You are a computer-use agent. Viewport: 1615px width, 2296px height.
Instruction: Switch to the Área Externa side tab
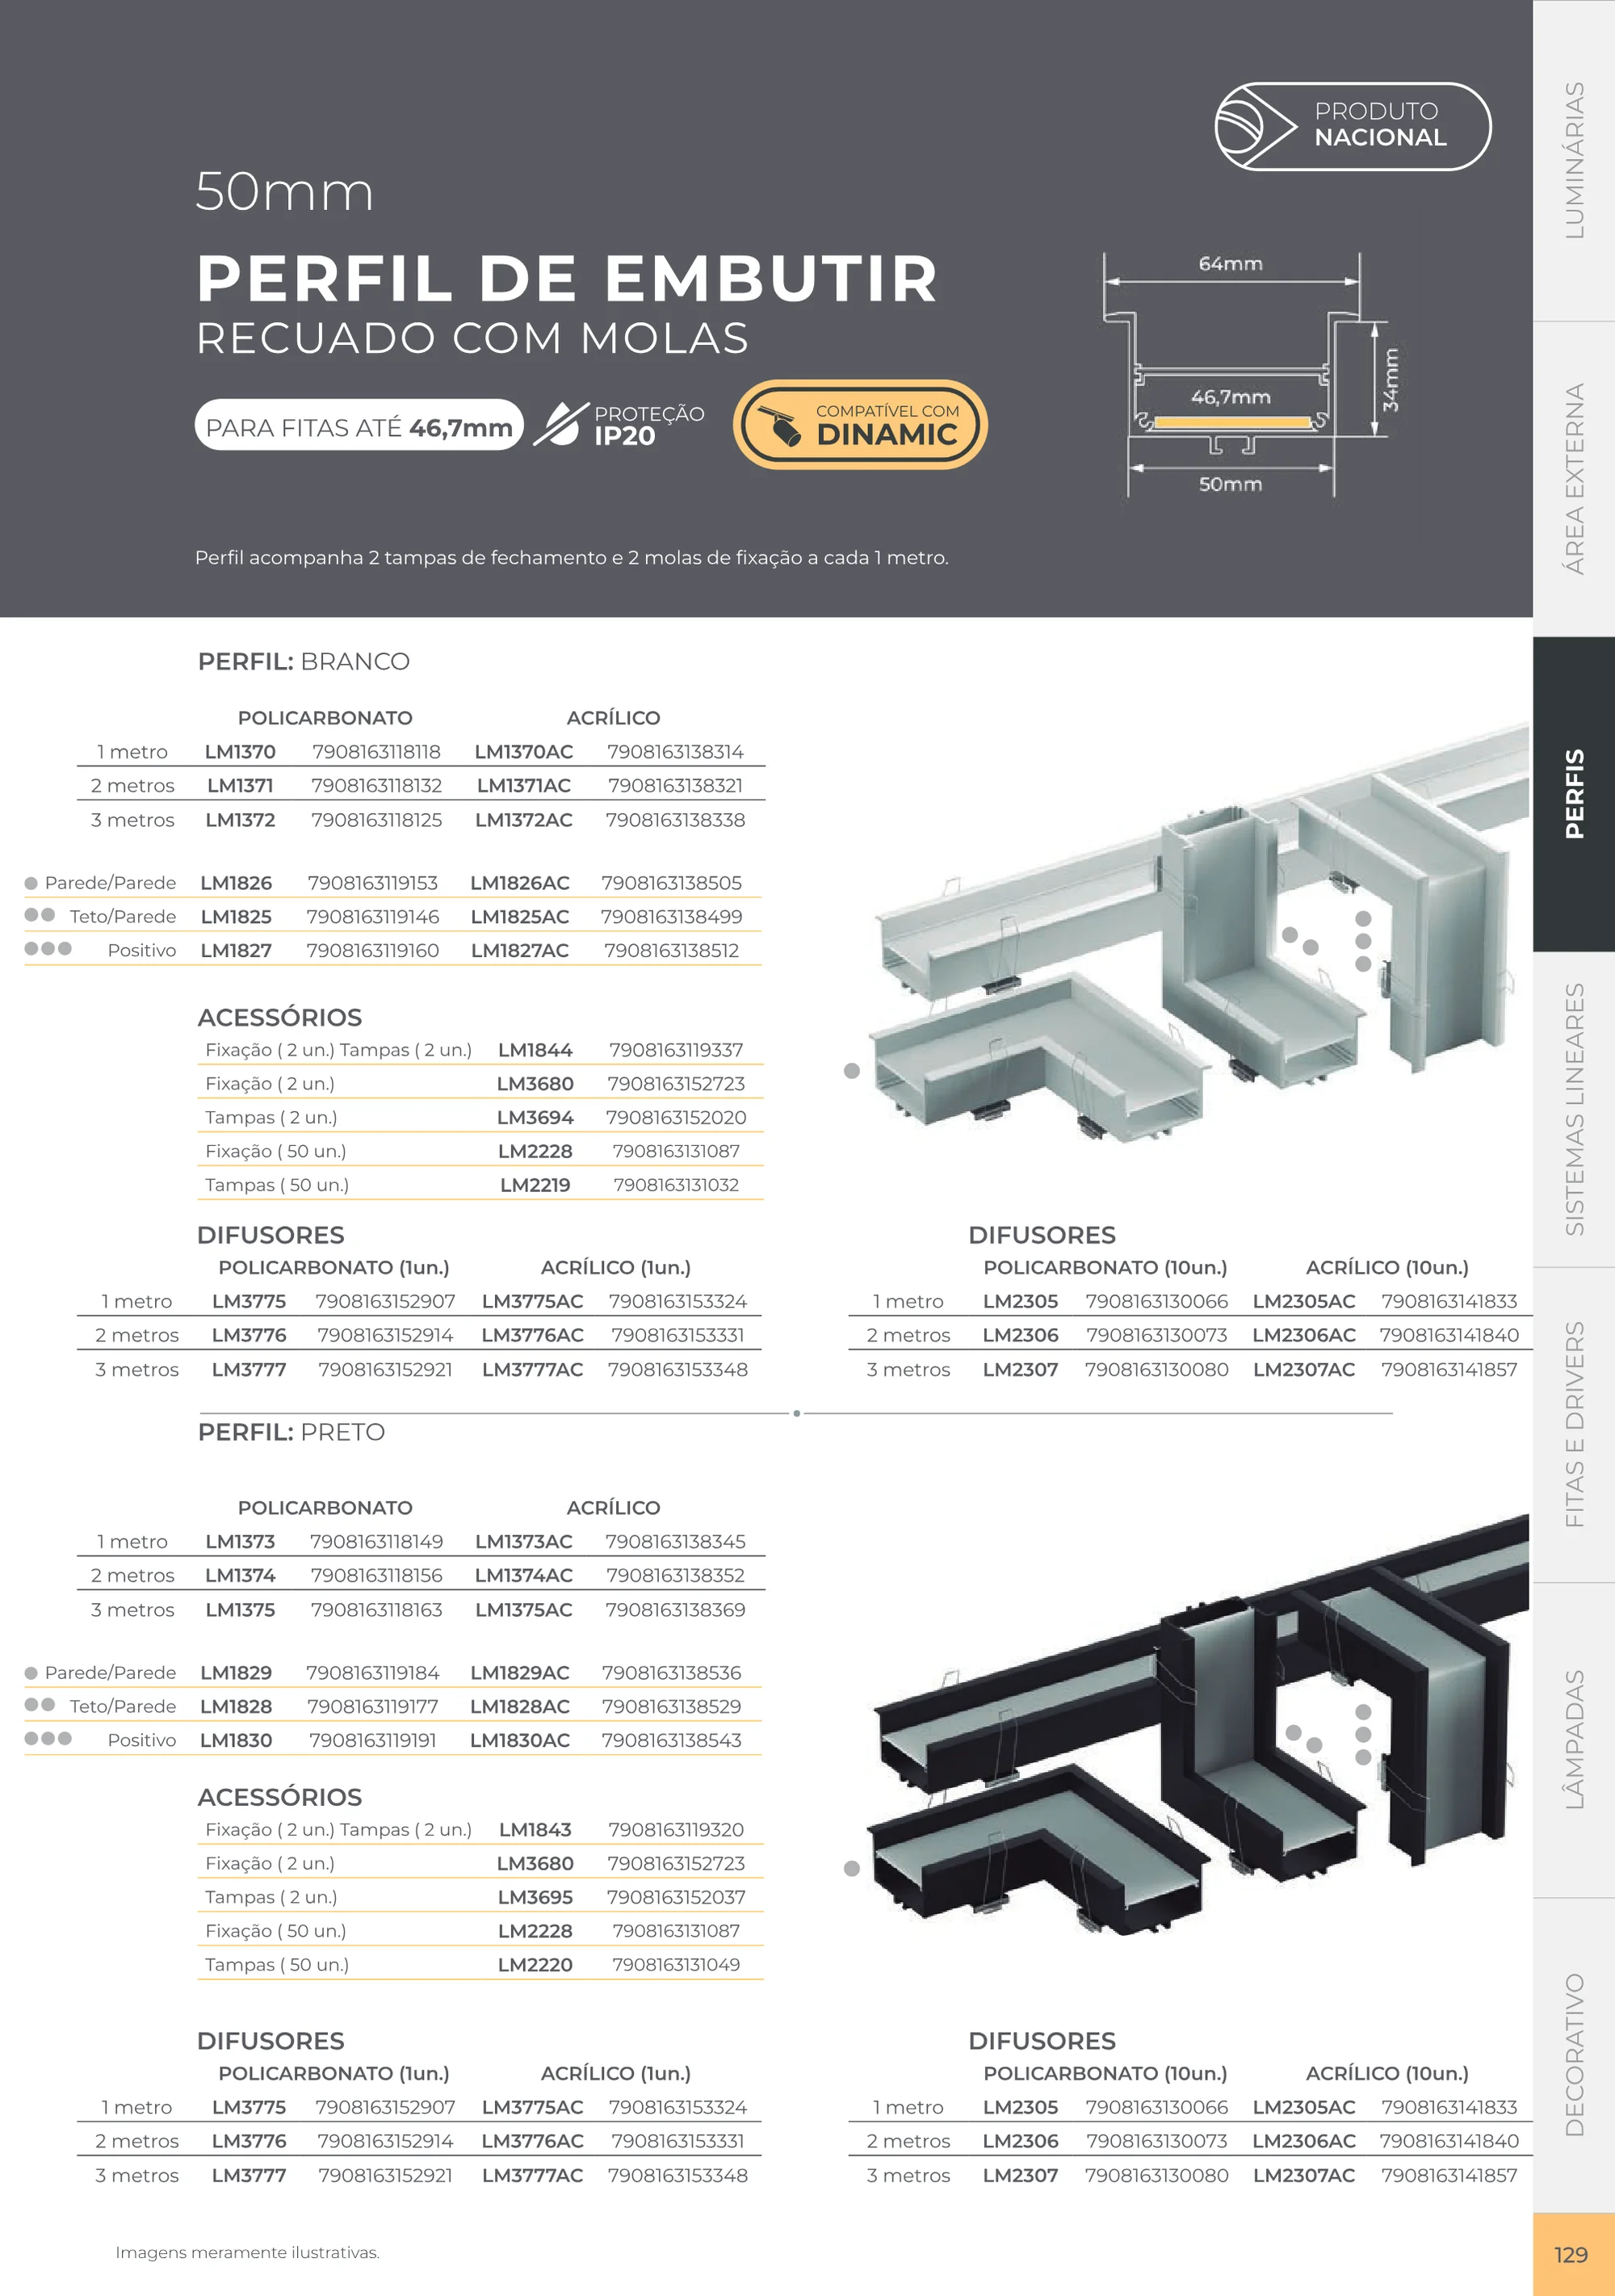1574,479
